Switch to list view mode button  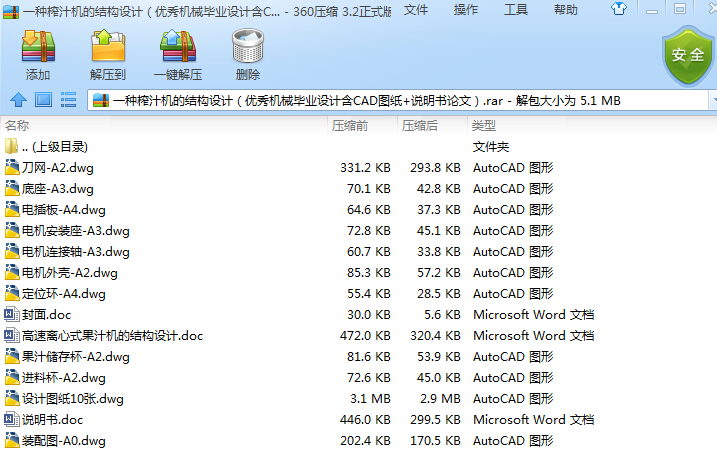click(x=69, y=100)
